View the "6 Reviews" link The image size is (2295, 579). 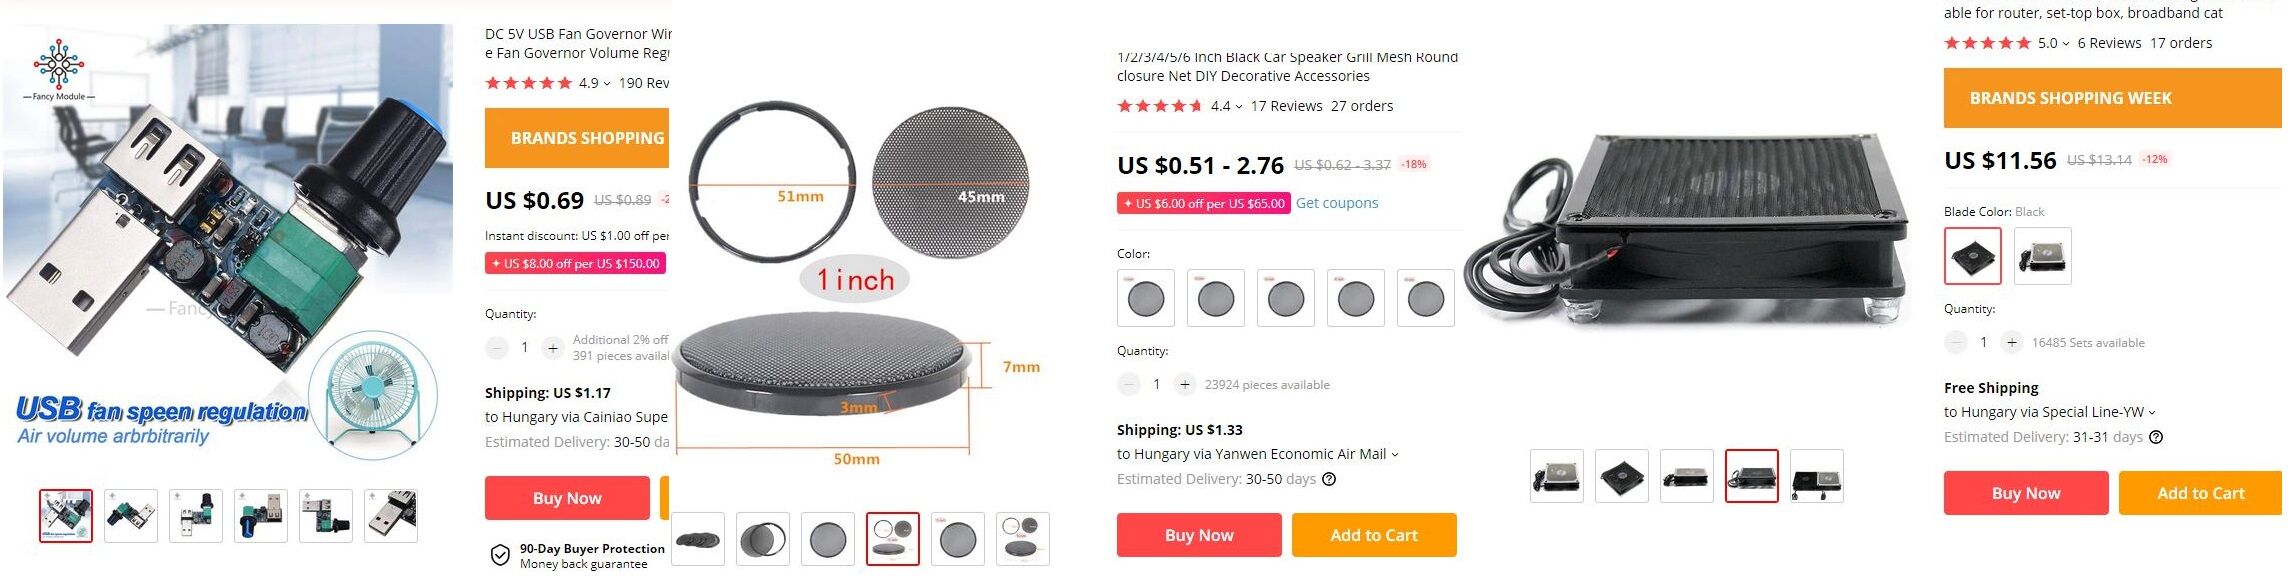[x=2109, y=43]
